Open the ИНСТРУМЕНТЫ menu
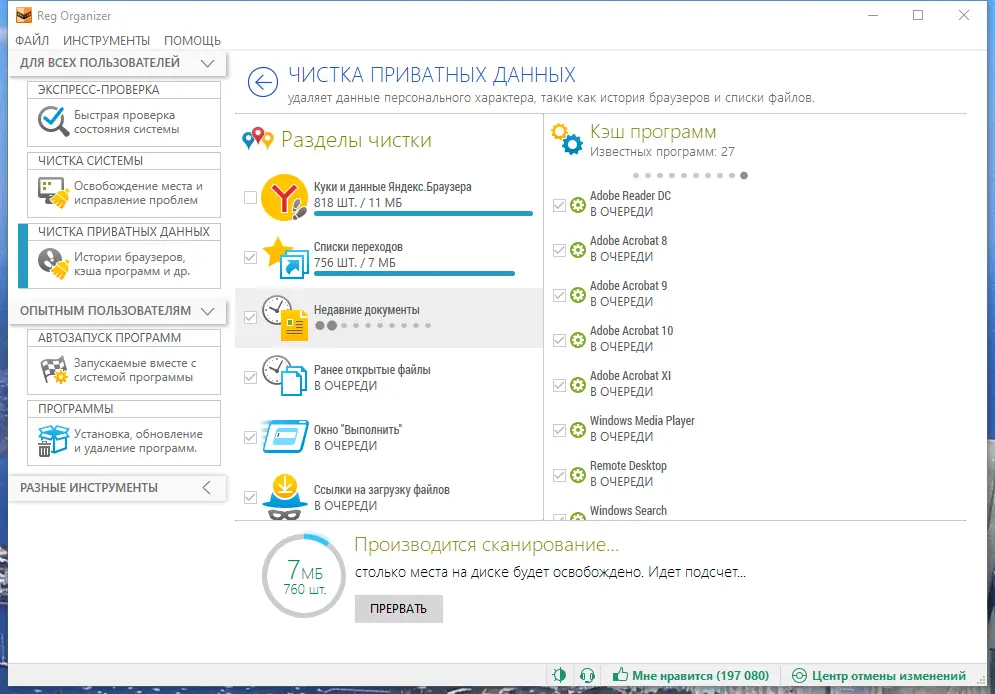This screenshot has width=995, height=694. (x=107, y=41)
